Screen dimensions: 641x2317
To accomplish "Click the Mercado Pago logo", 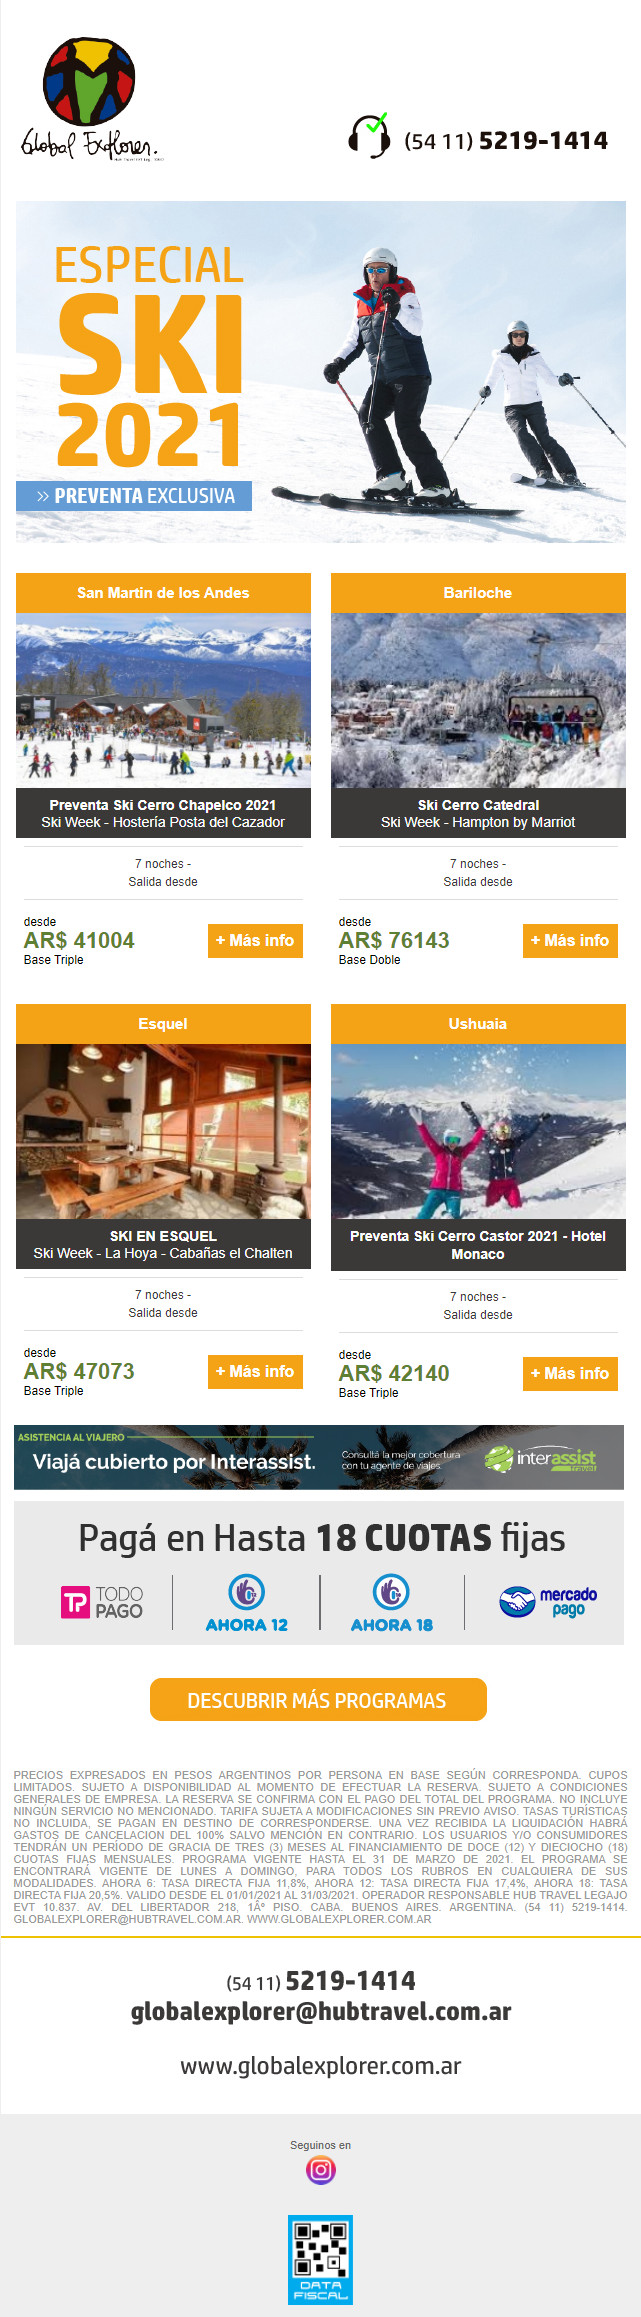I will click(548, 1602).
